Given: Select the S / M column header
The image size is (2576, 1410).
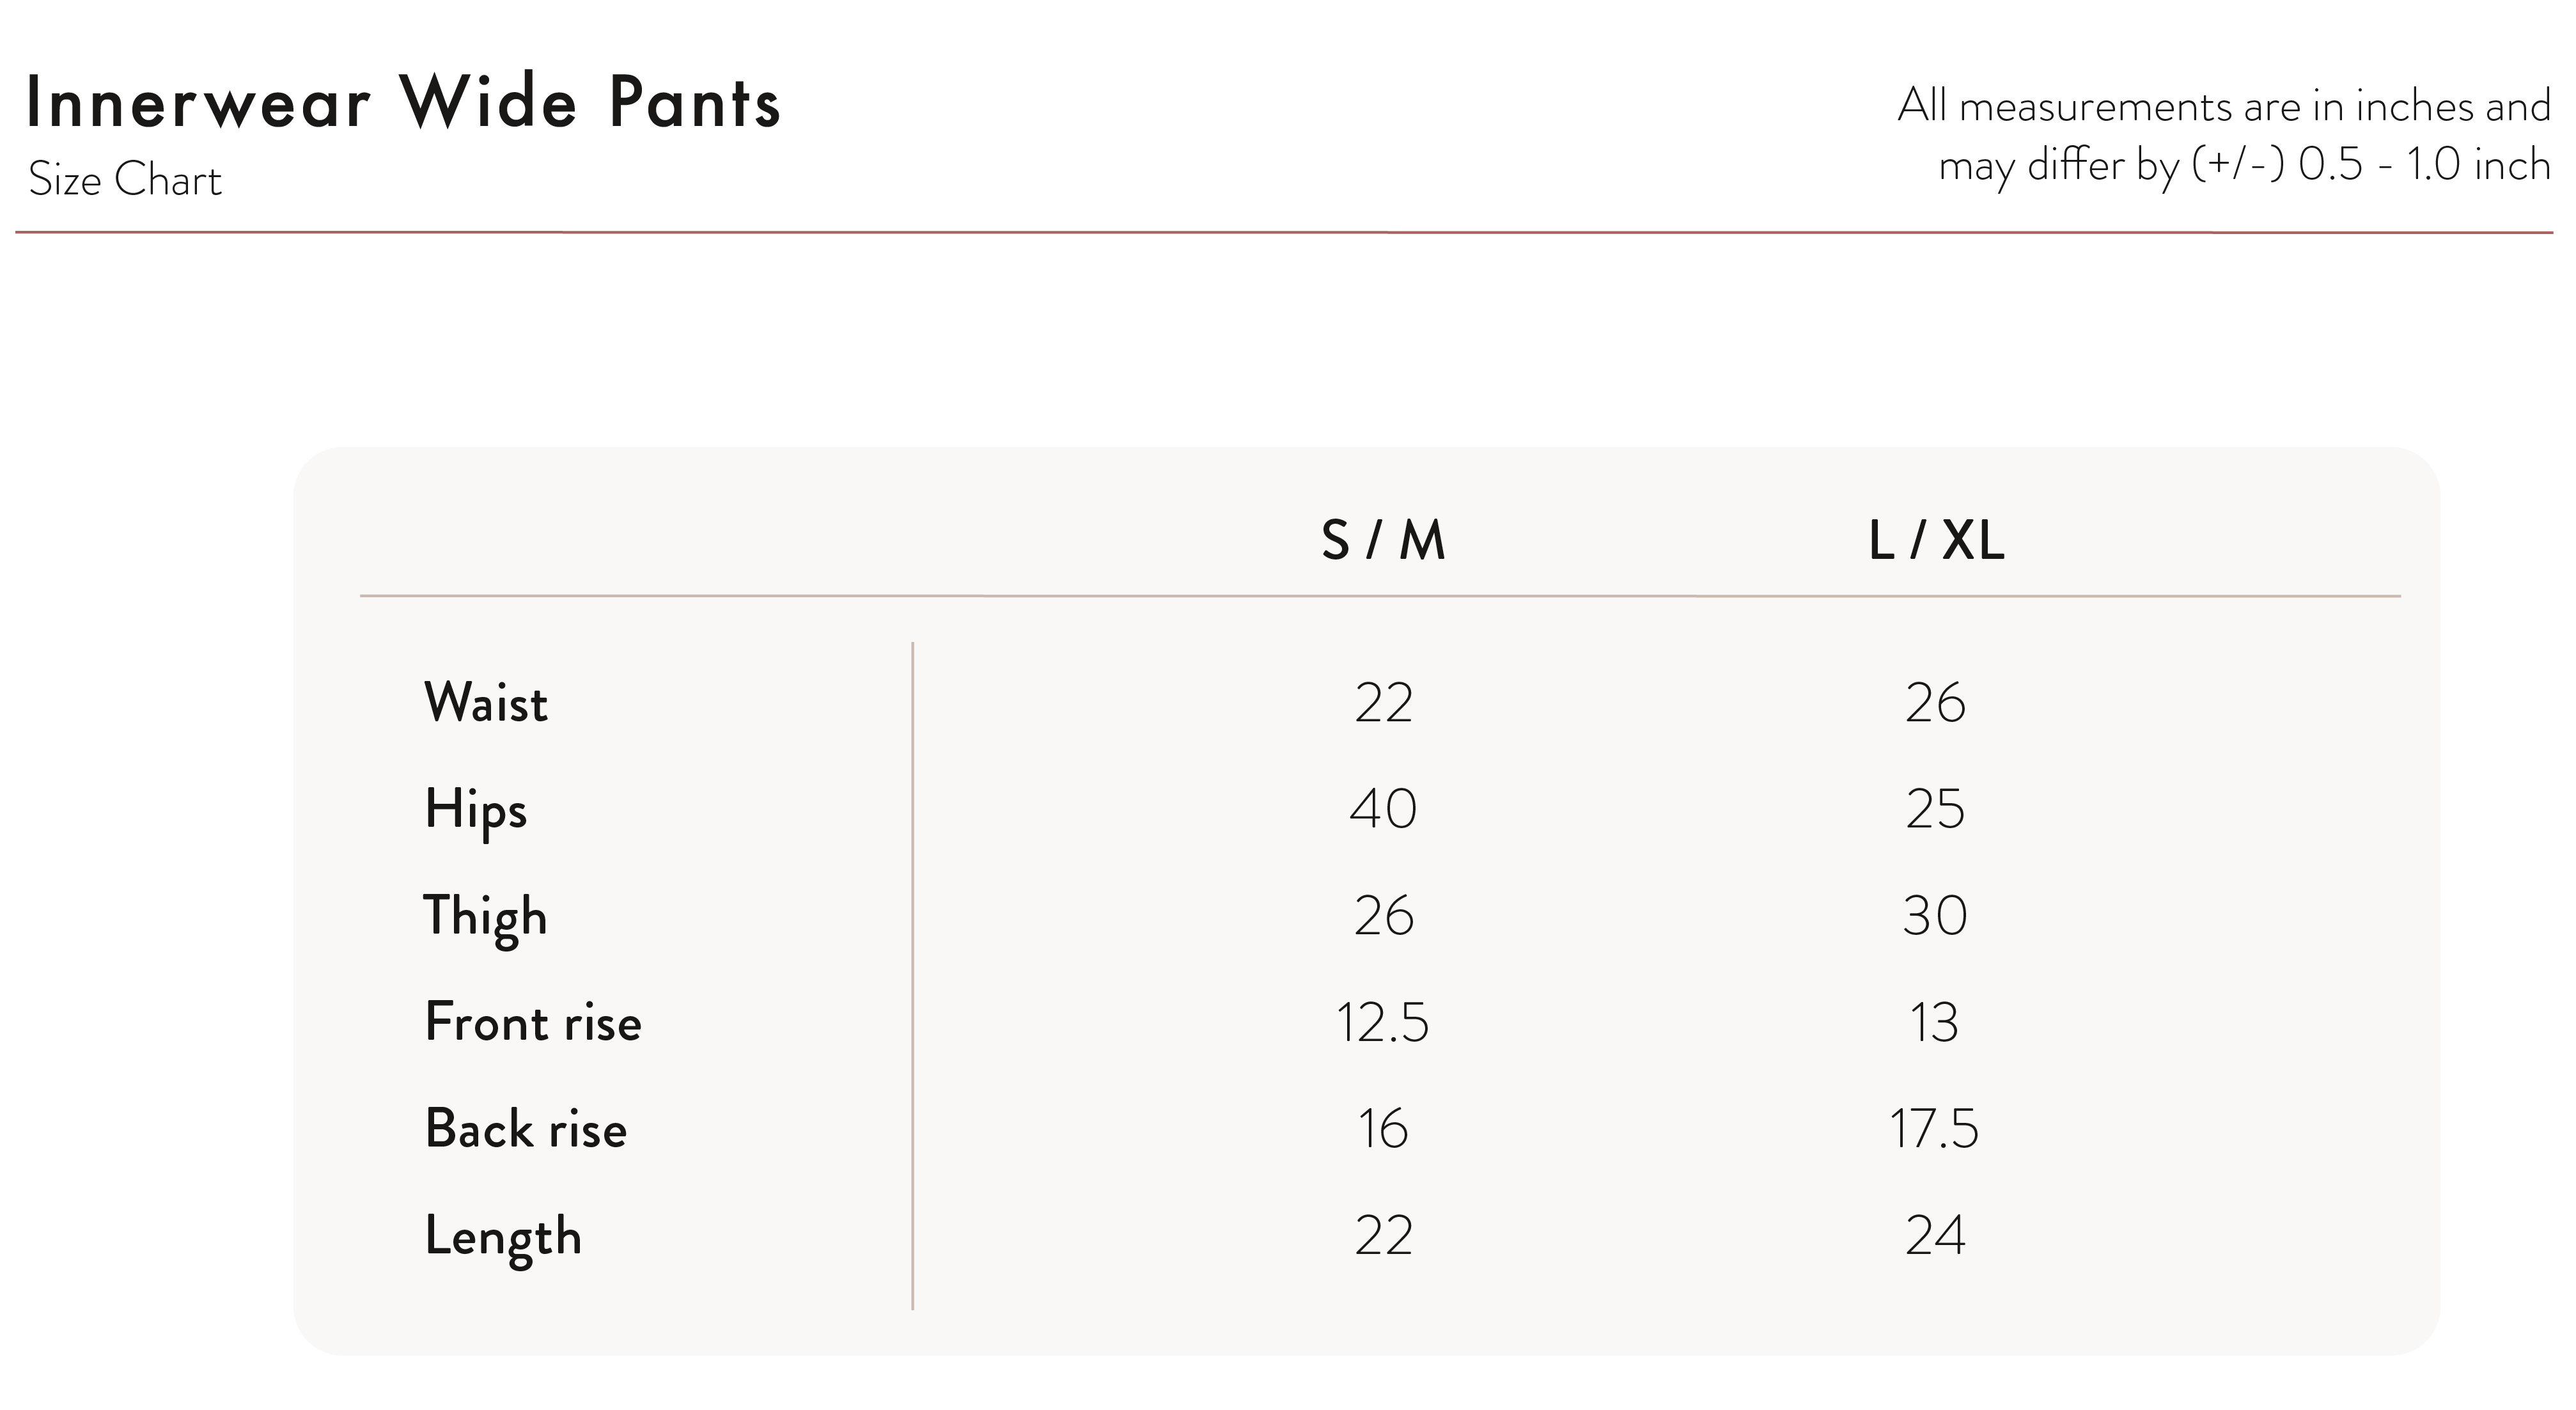Looking at the screenshot, I should pyautogui.click(x=1383, y=541).
